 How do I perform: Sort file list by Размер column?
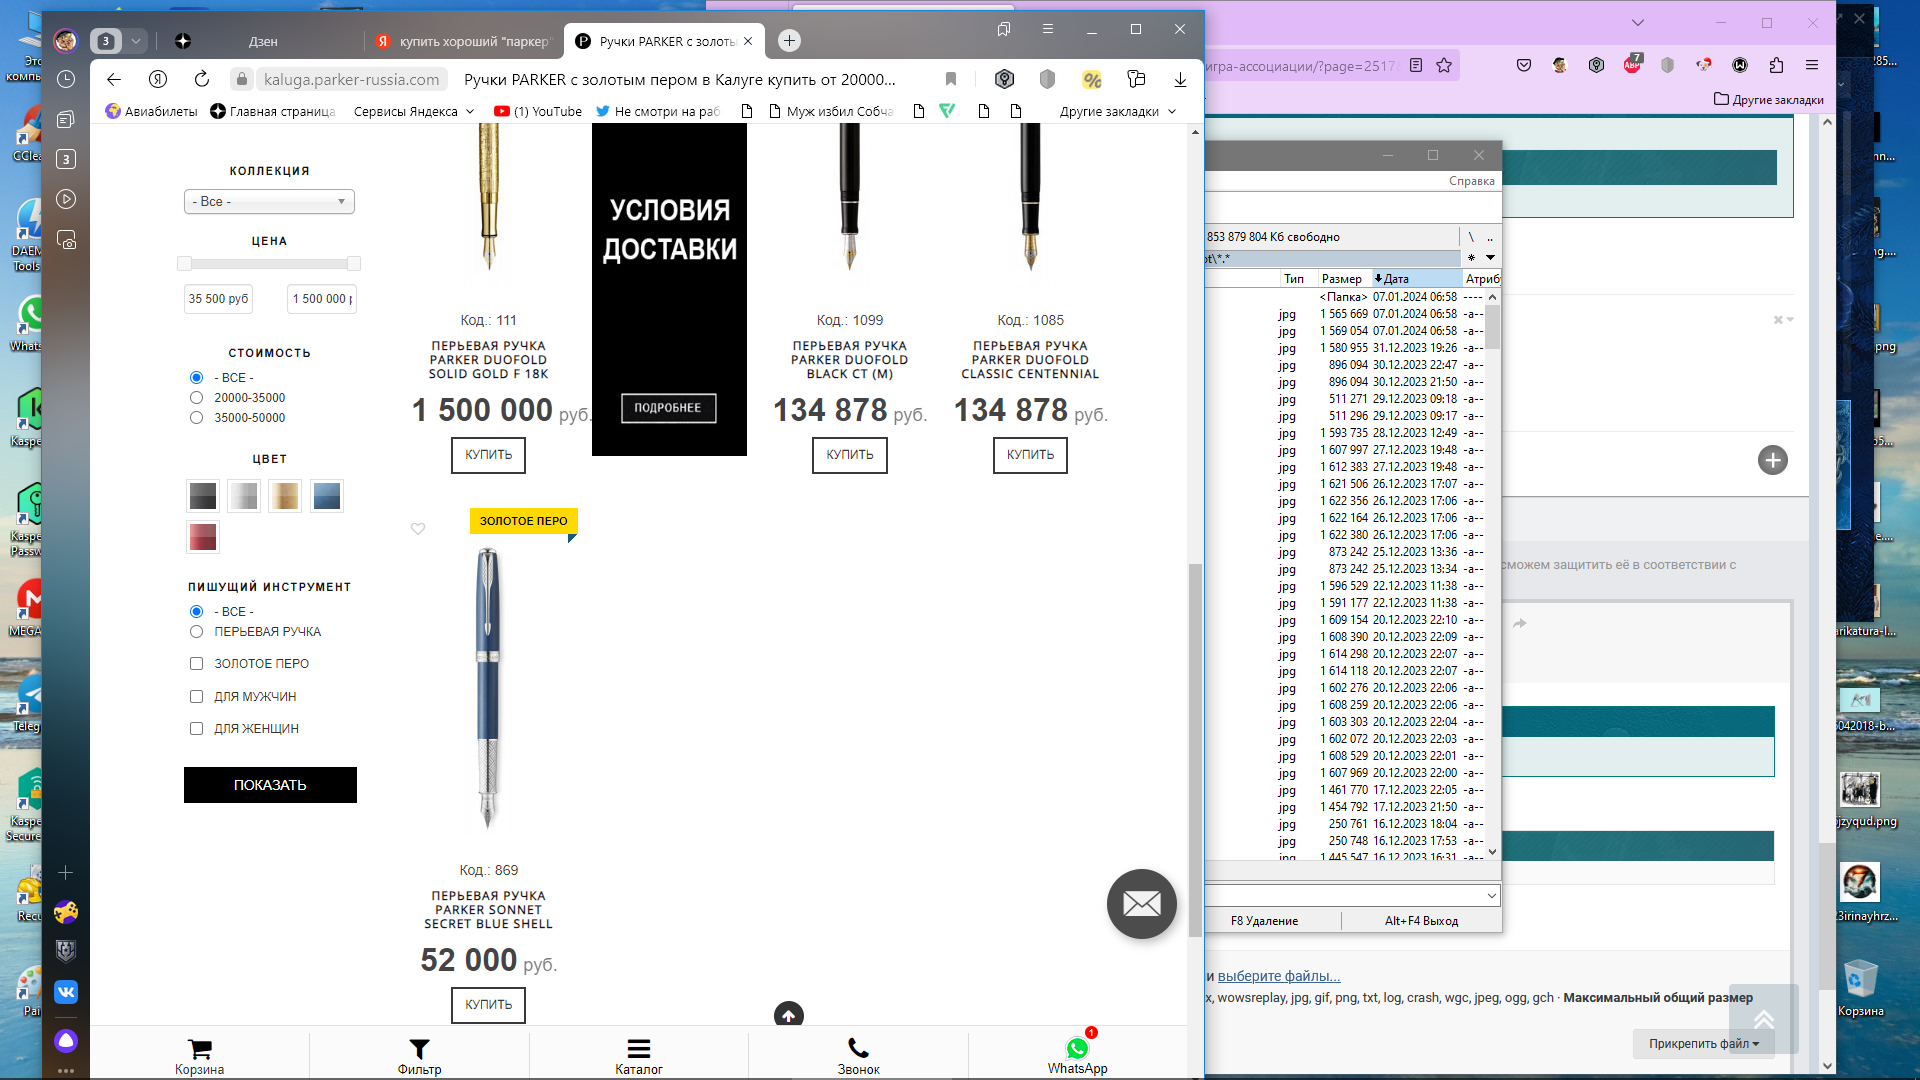pos(1341,279)
